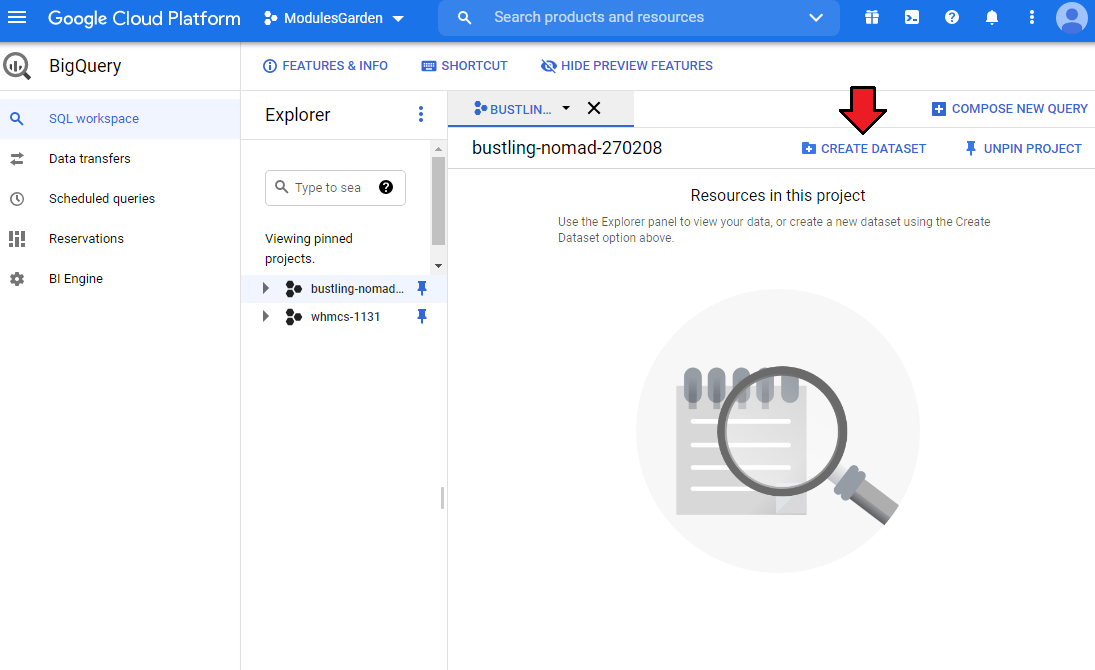Click the BI Engine gear icon
This screenshot has width=1095, height=670.
17,279
